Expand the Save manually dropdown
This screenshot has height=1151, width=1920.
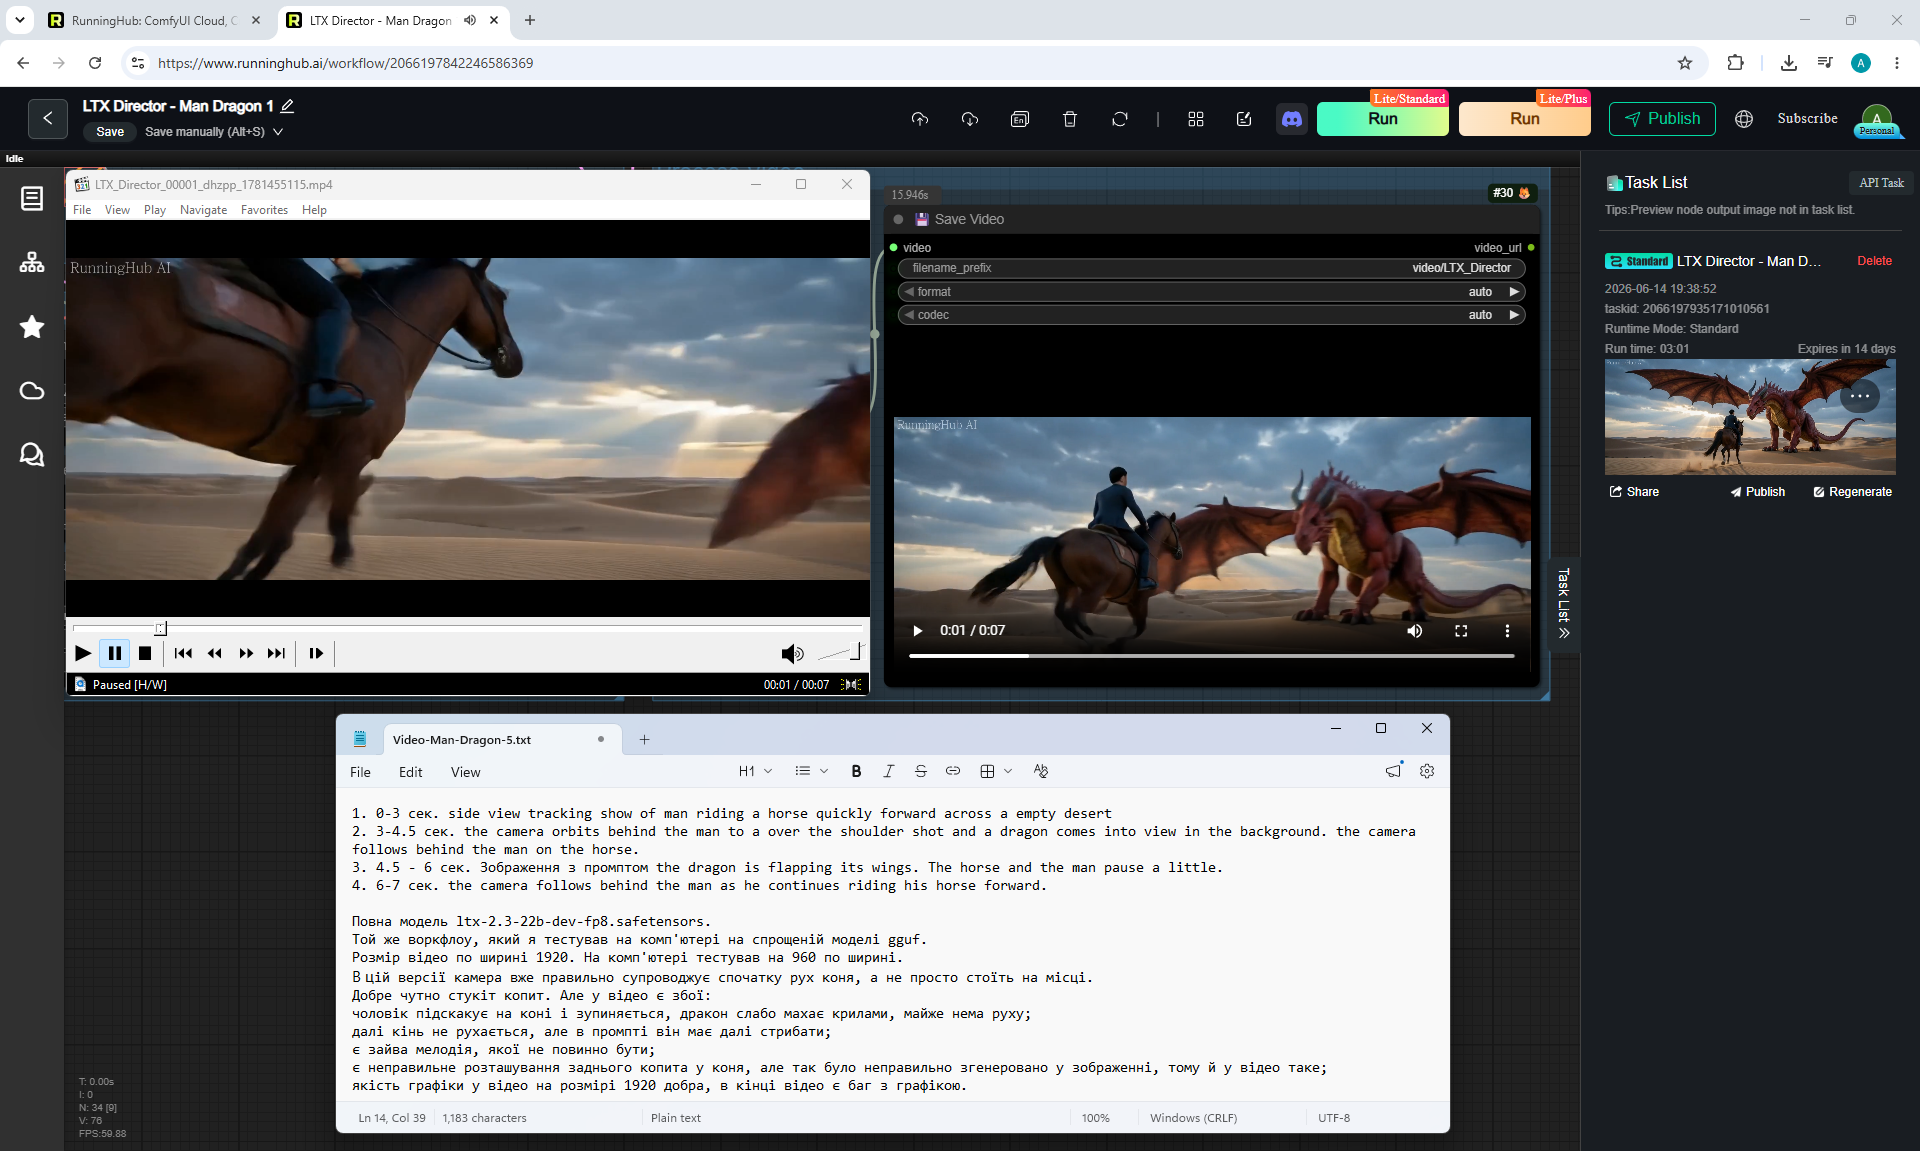tap(278, 132)
